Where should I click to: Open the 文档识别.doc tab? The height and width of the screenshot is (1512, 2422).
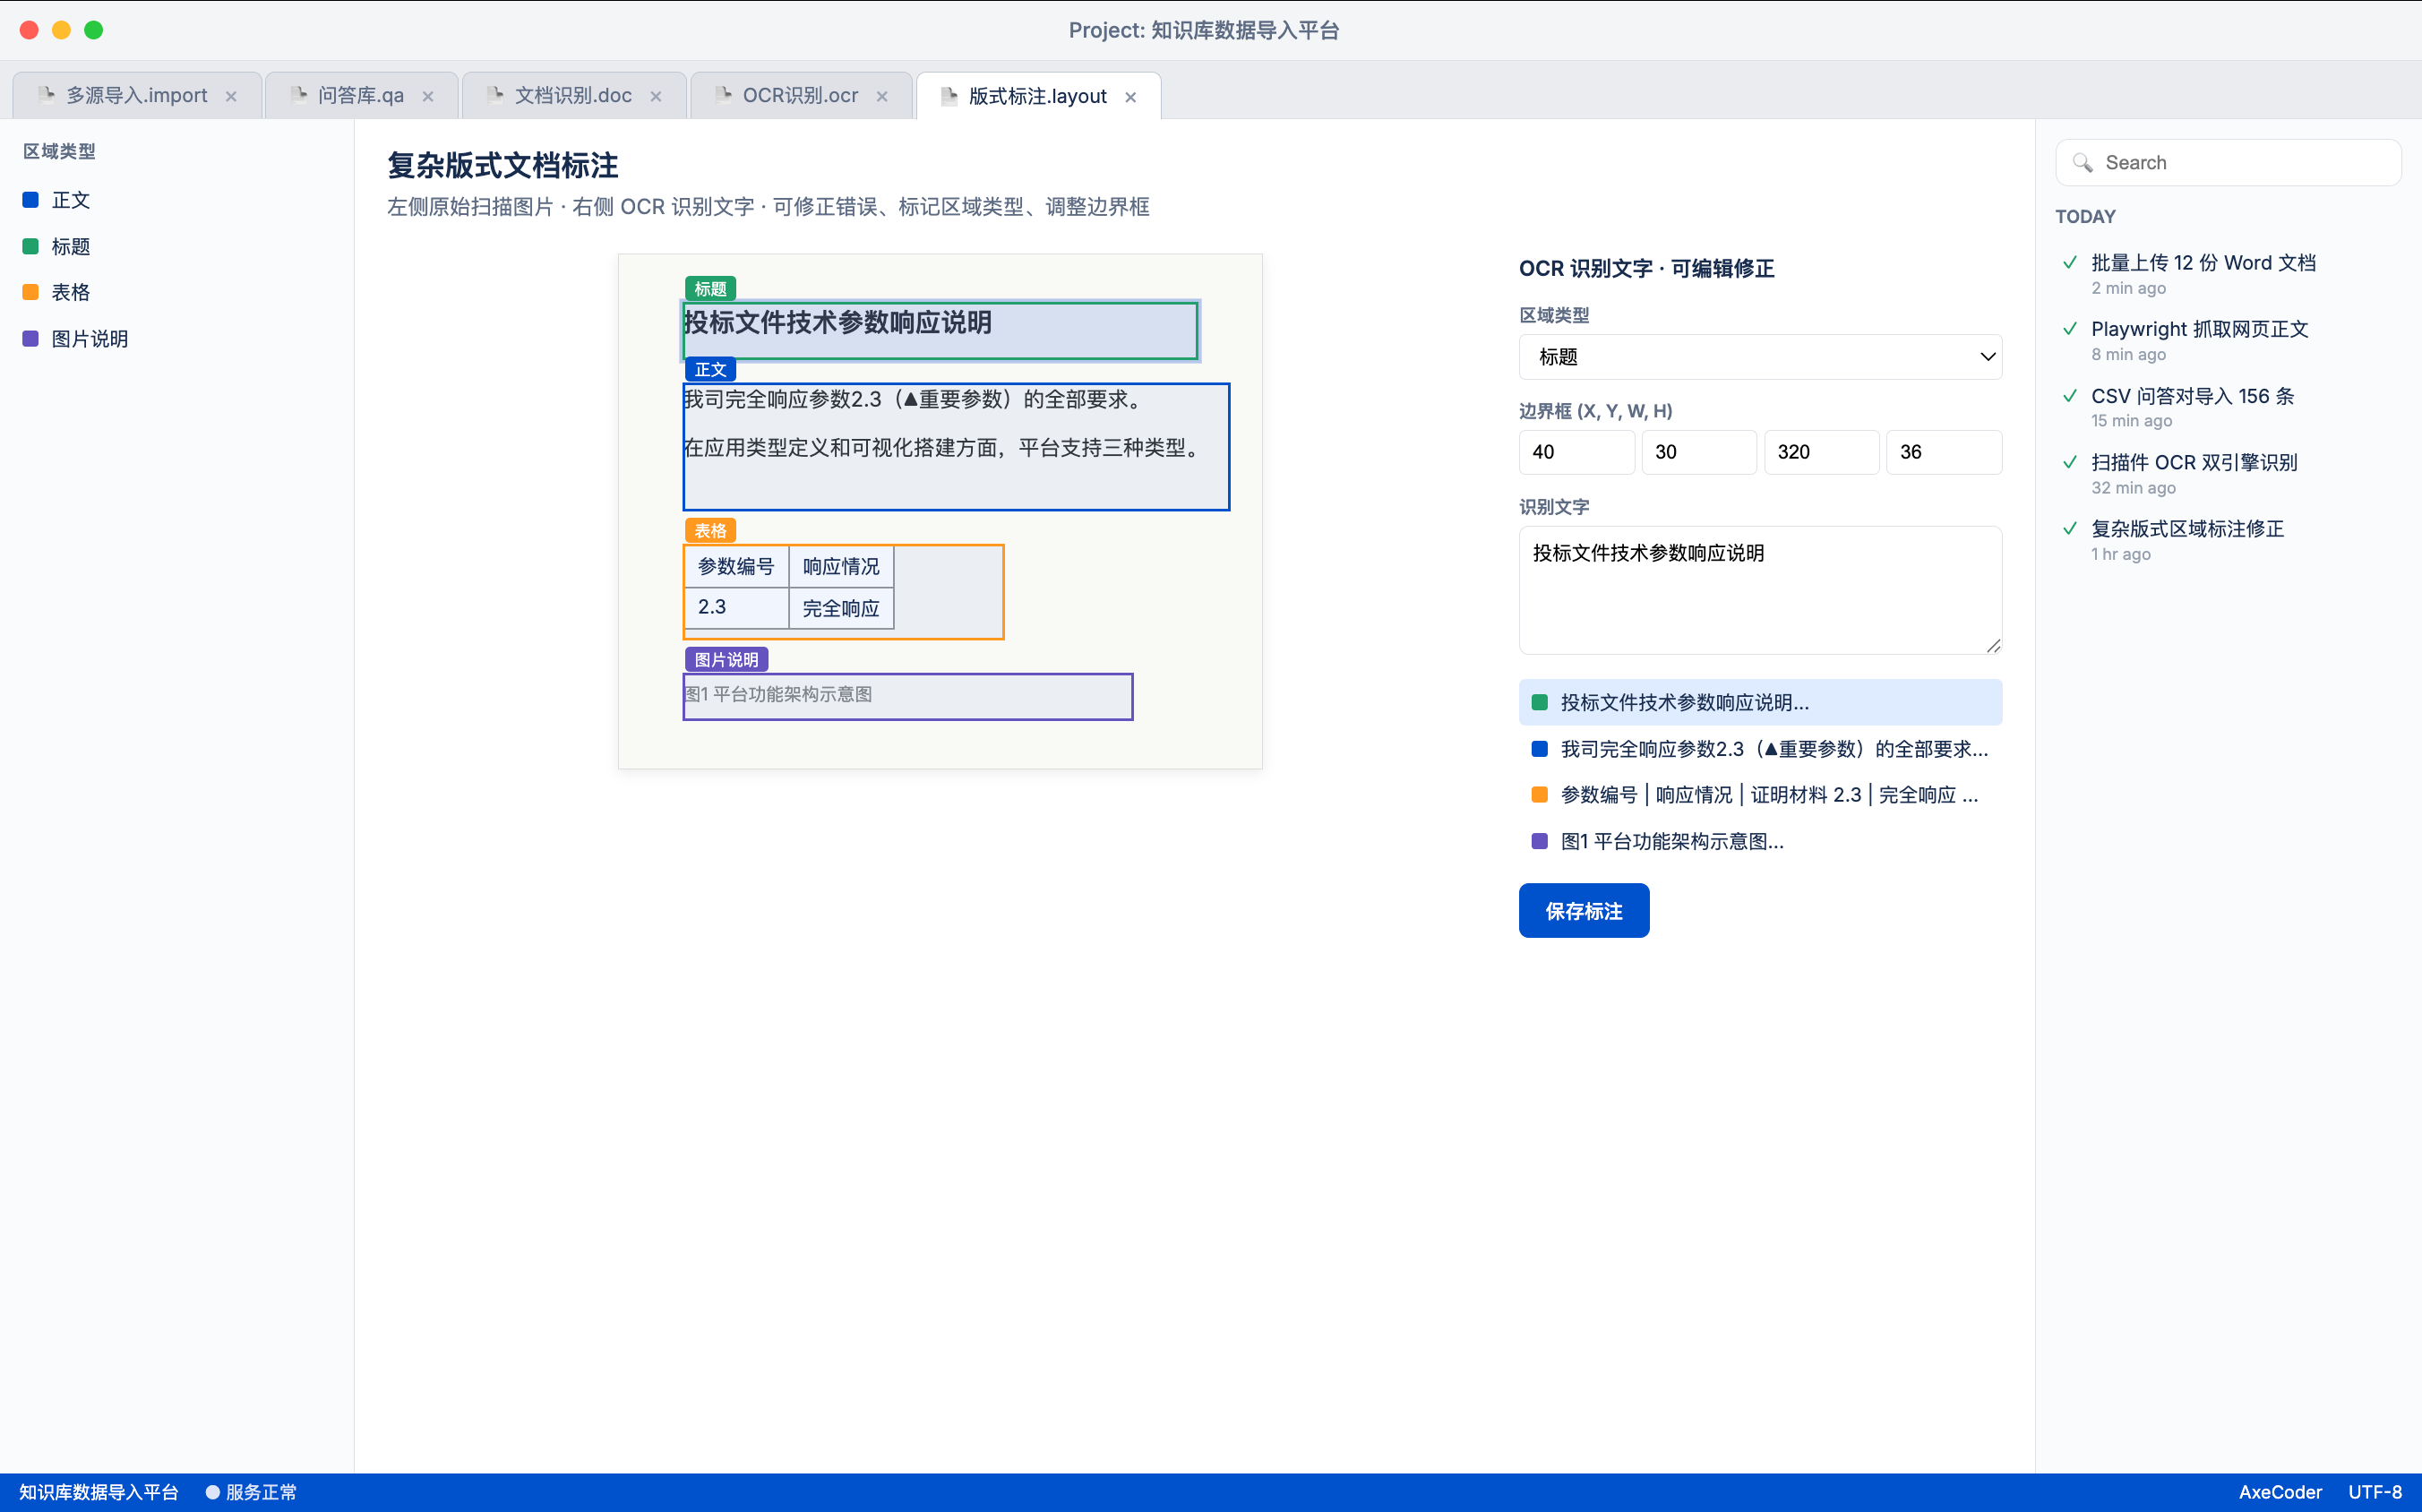[x=574, y=96]
